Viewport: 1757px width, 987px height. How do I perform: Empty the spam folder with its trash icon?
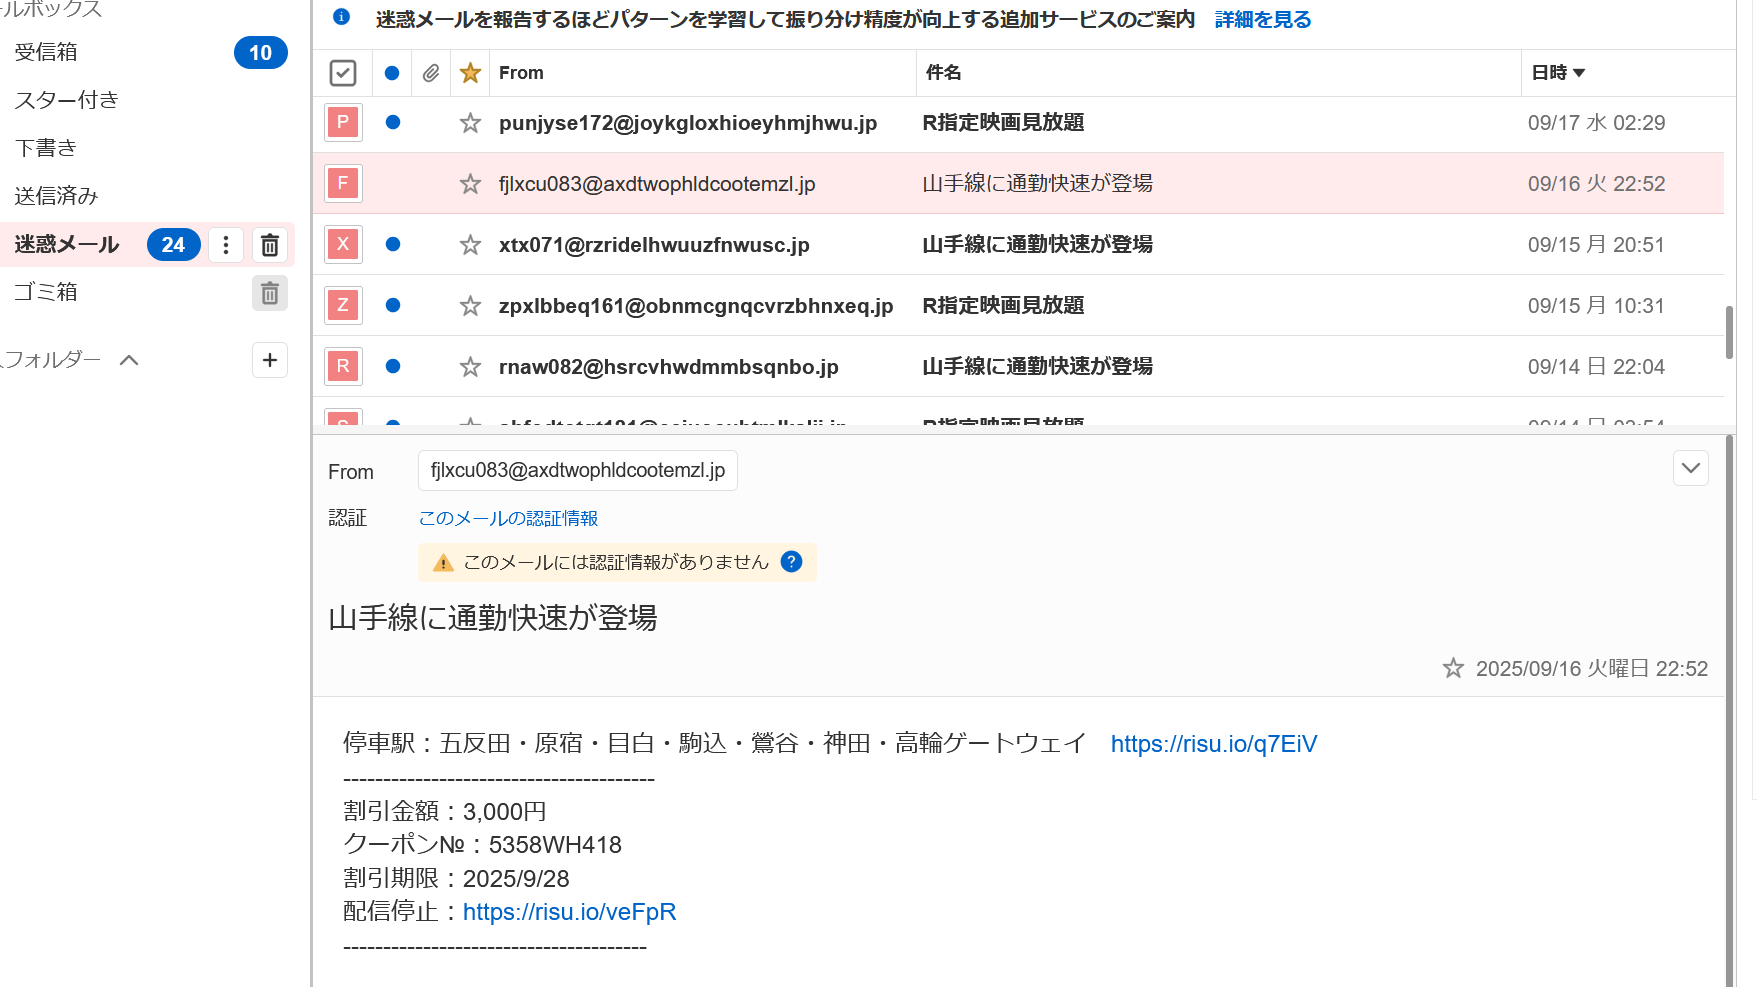click(x=269, y=245)
